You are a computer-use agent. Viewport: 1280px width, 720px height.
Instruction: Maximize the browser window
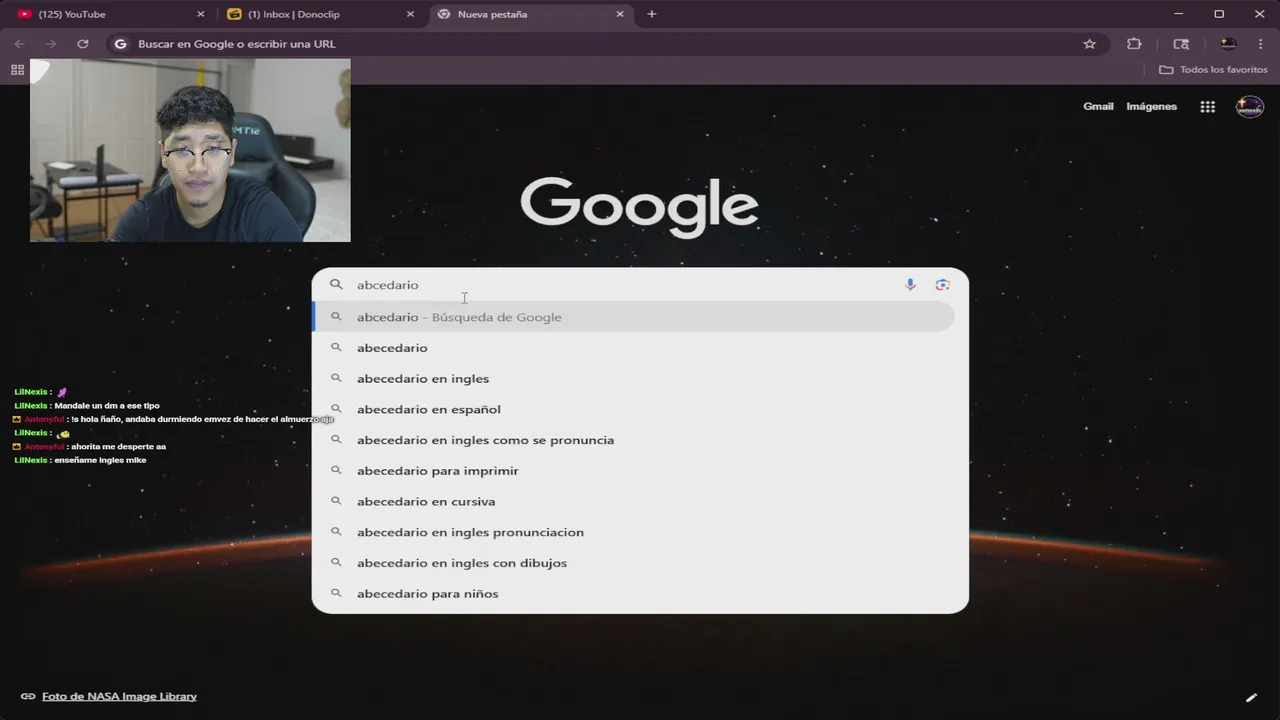1219,14
